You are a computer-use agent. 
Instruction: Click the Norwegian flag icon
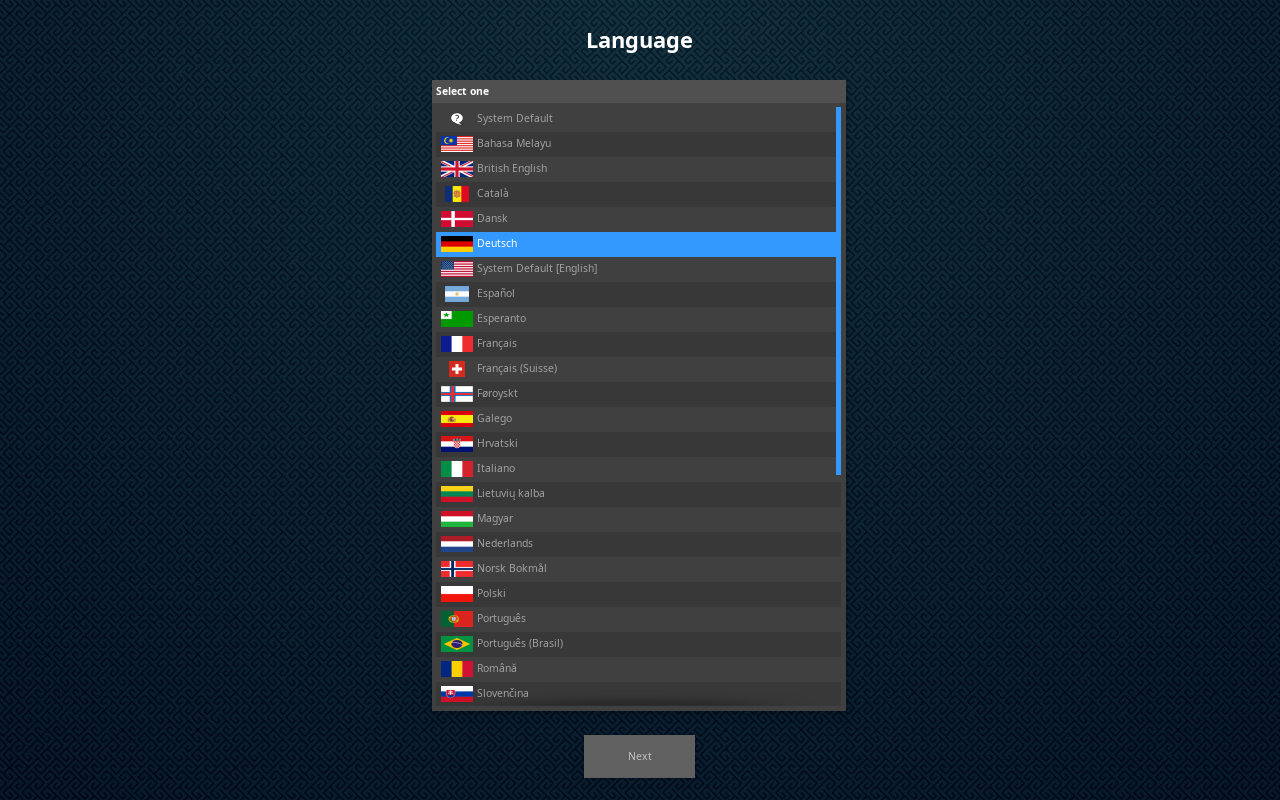point(457,568)
